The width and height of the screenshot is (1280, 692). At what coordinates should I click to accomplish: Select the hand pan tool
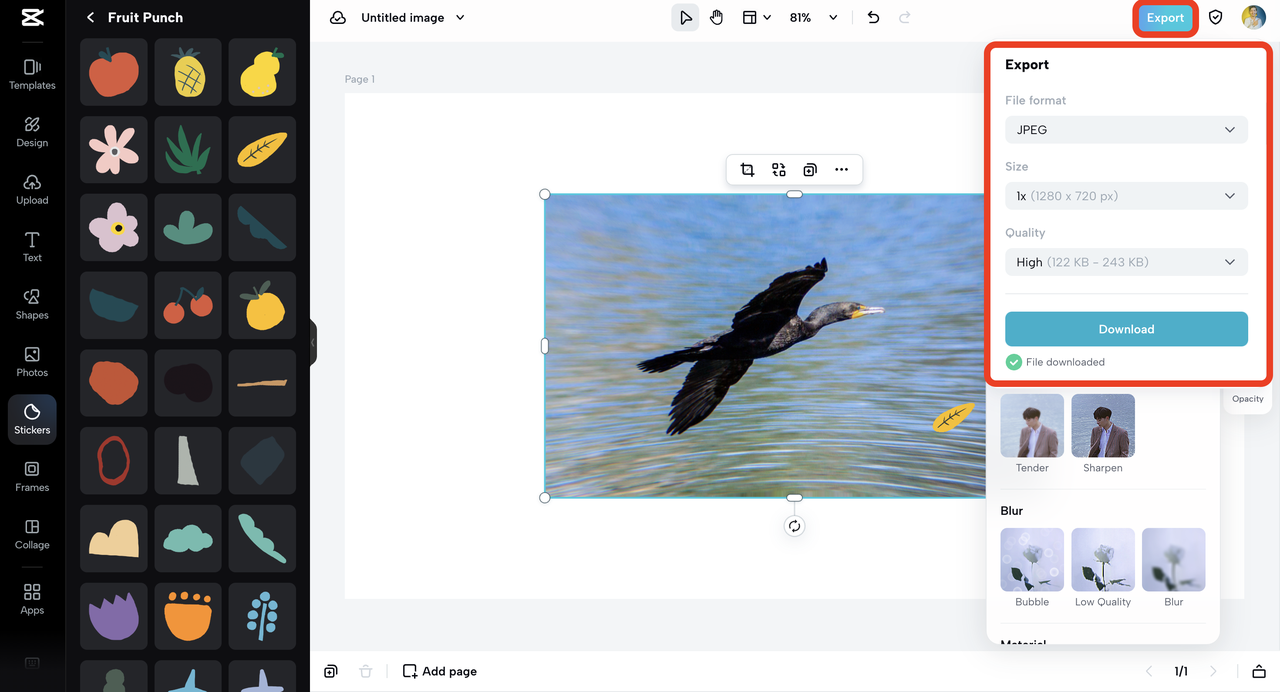tap(716, 18)
